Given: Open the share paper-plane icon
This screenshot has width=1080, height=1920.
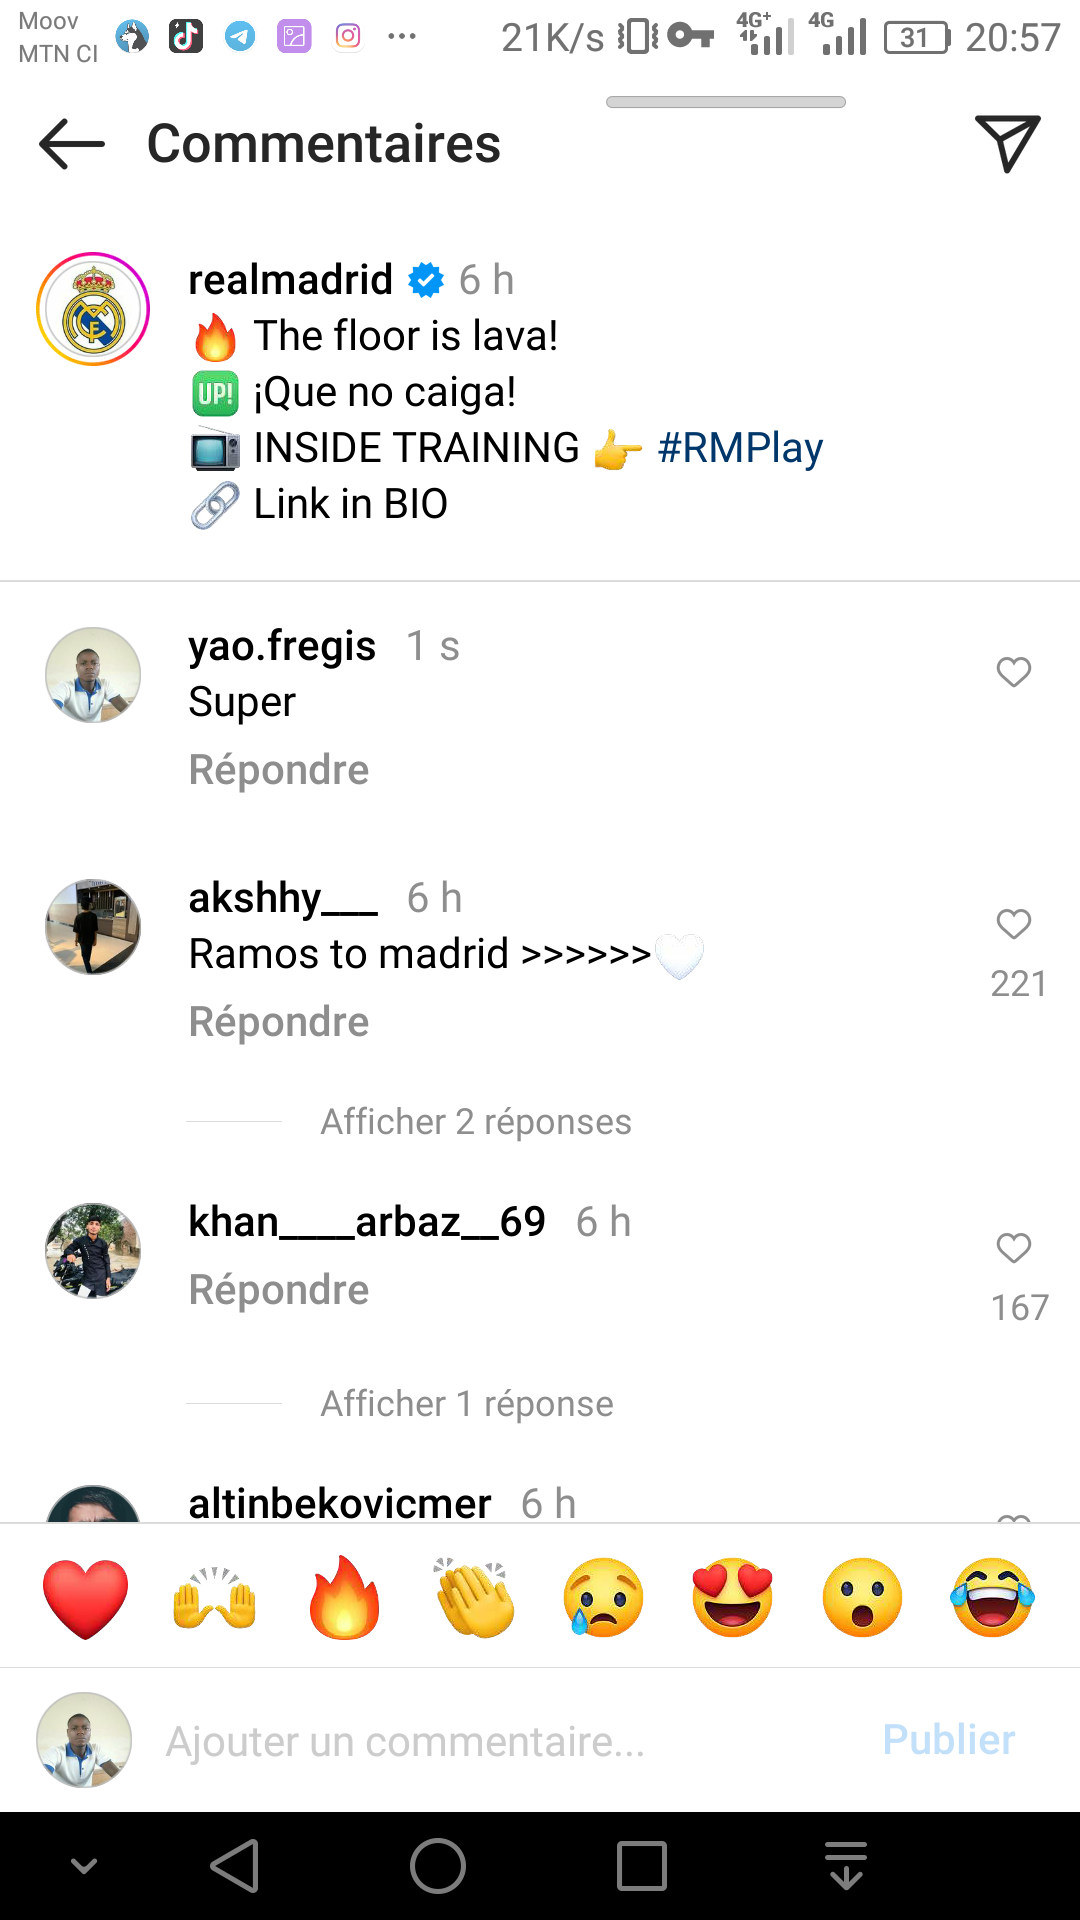Looking at the screenshot, I should [1007, 144].
